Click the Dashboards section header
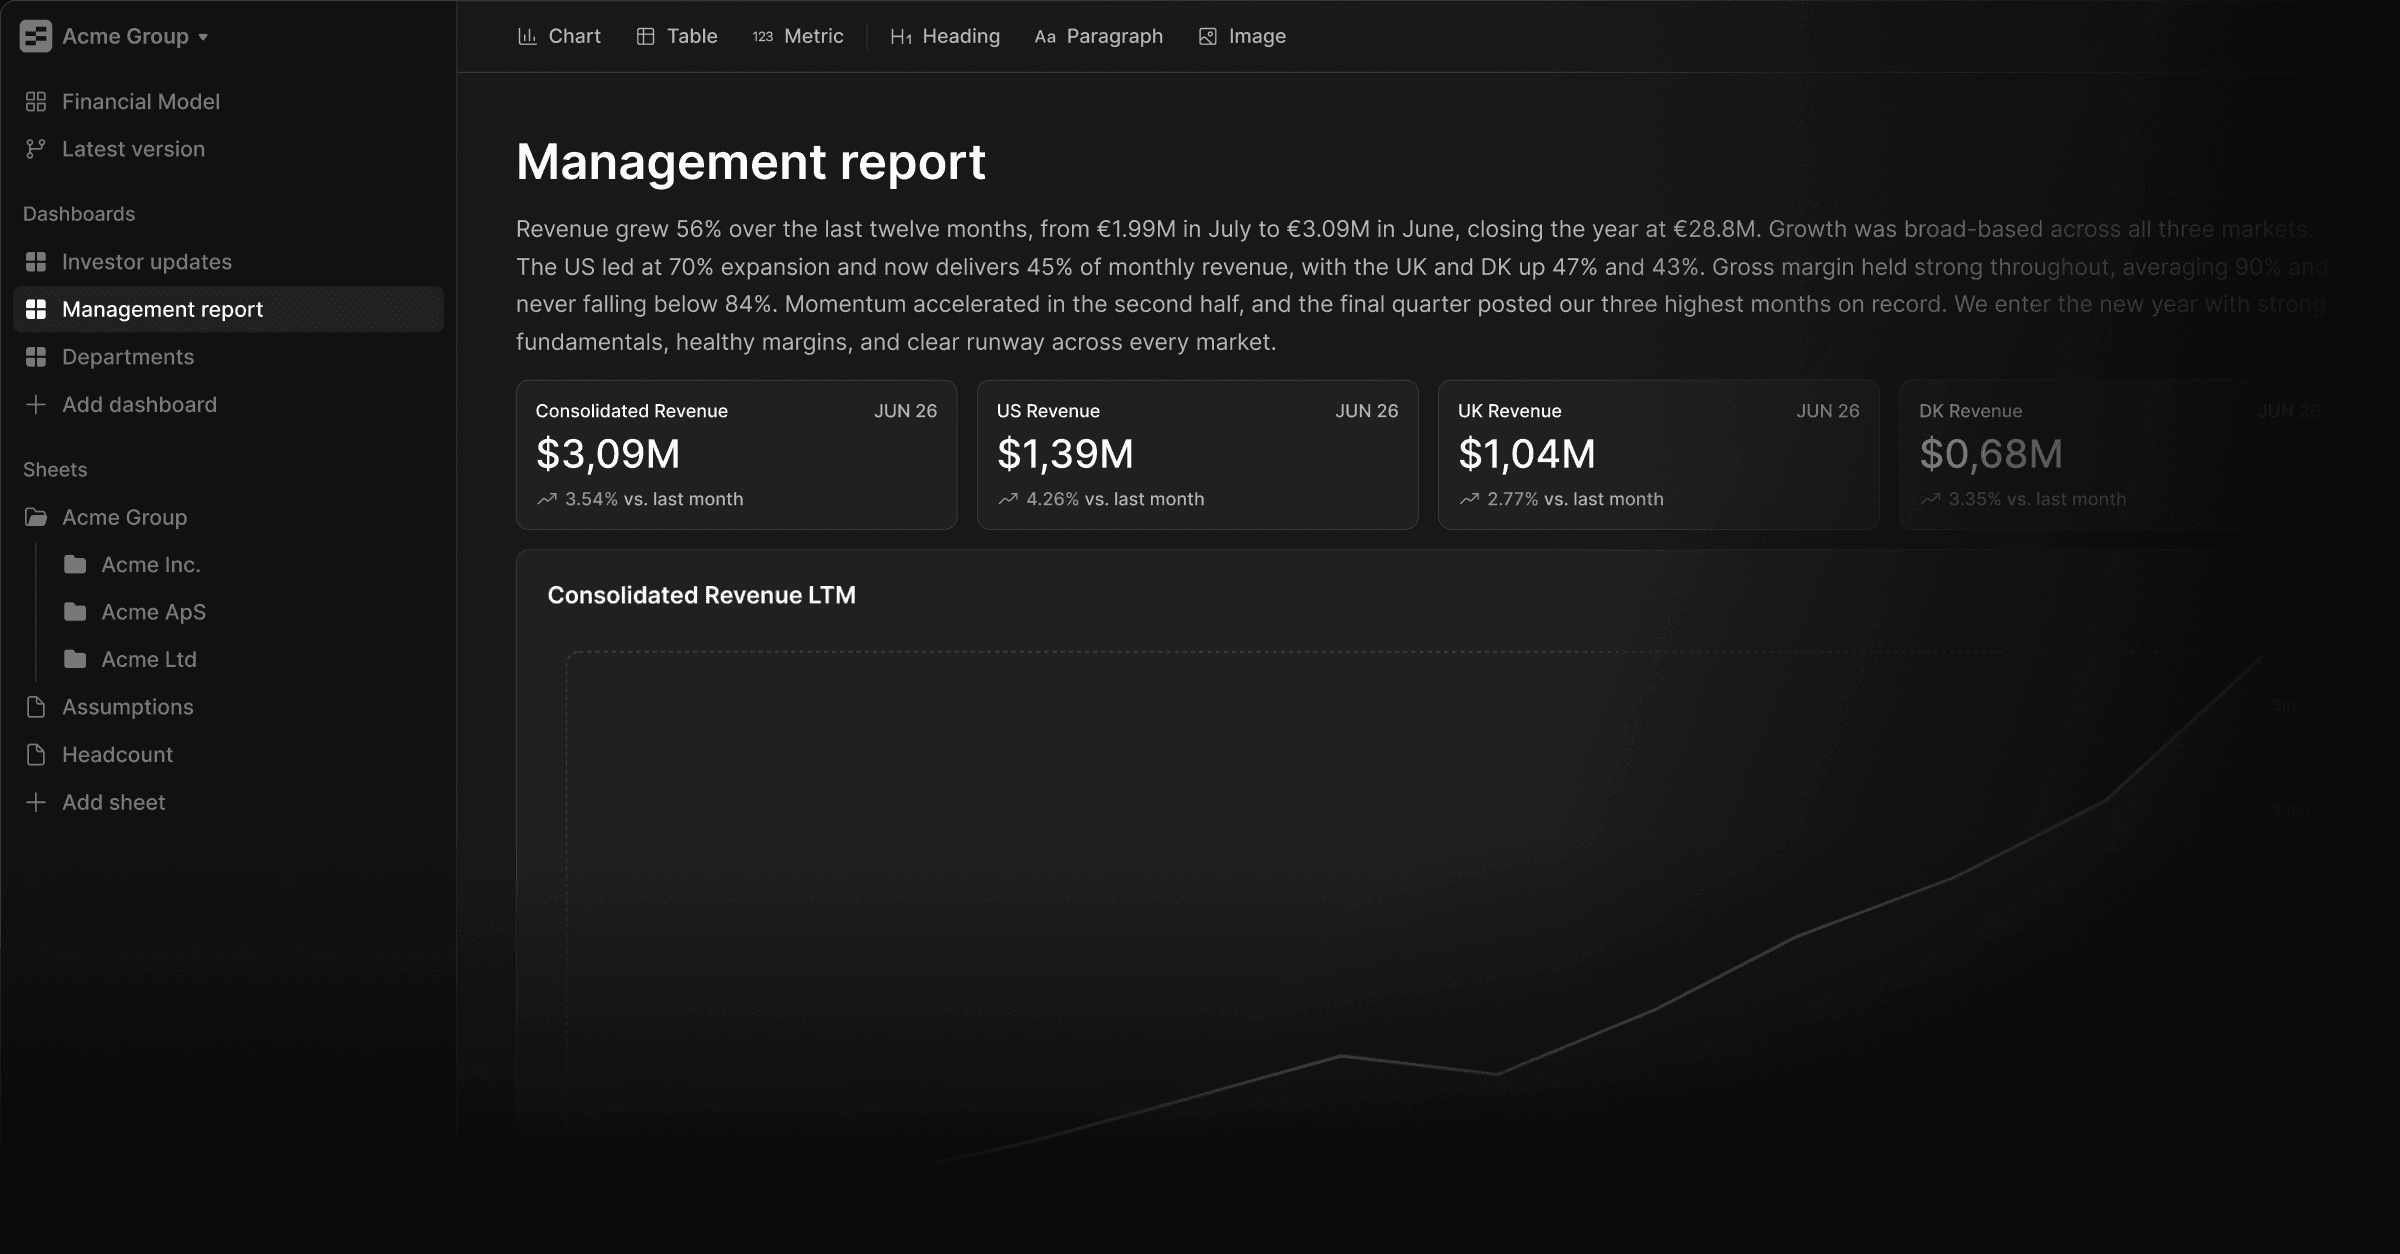The height and width of the screenshot is (1254, 2400). click(79, 214)
